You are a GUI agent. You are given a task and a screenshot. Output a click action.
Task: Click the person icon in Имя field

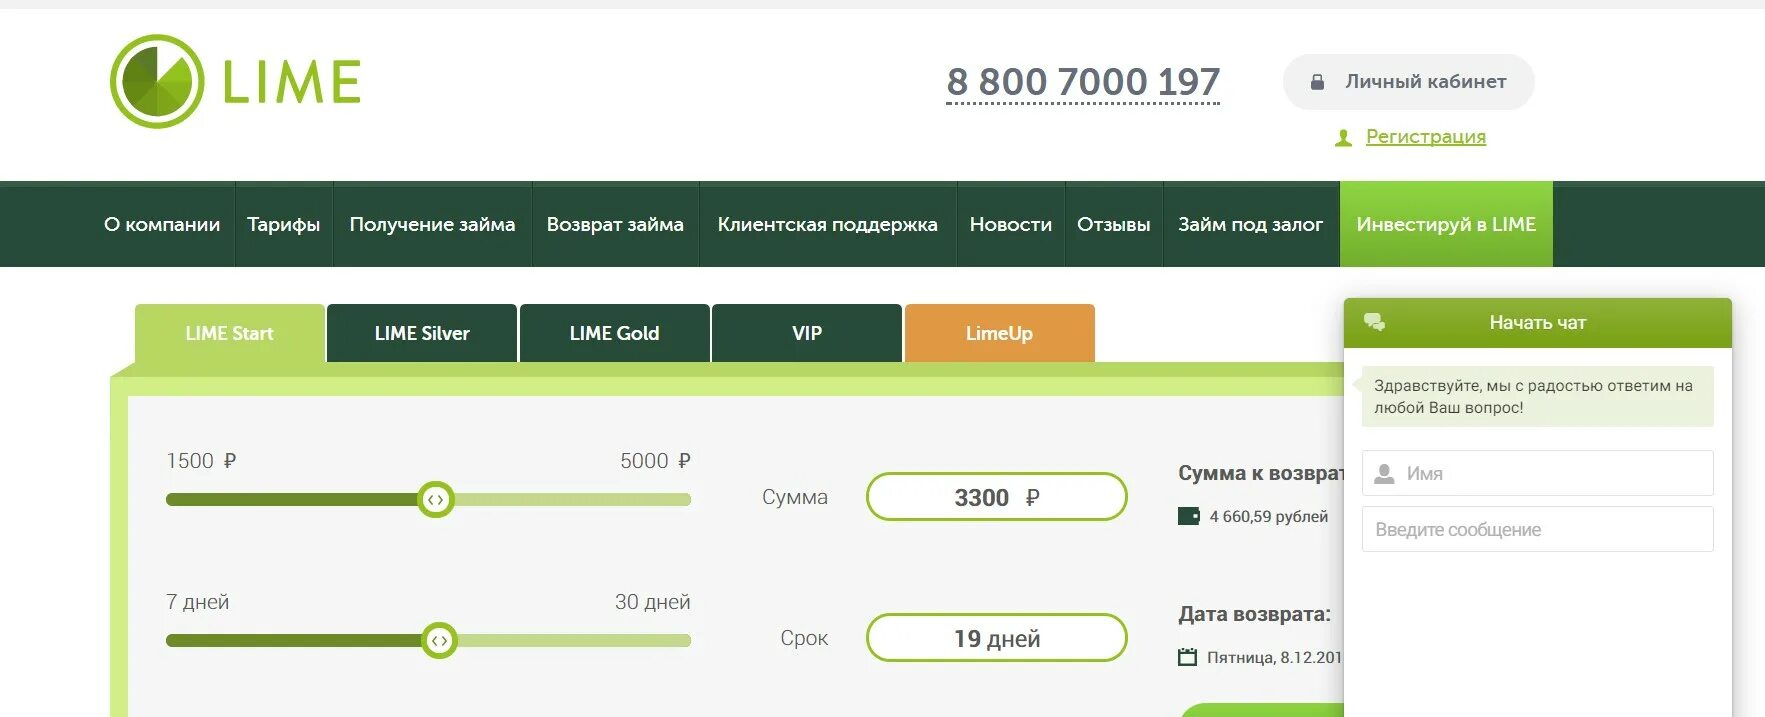1384,474
